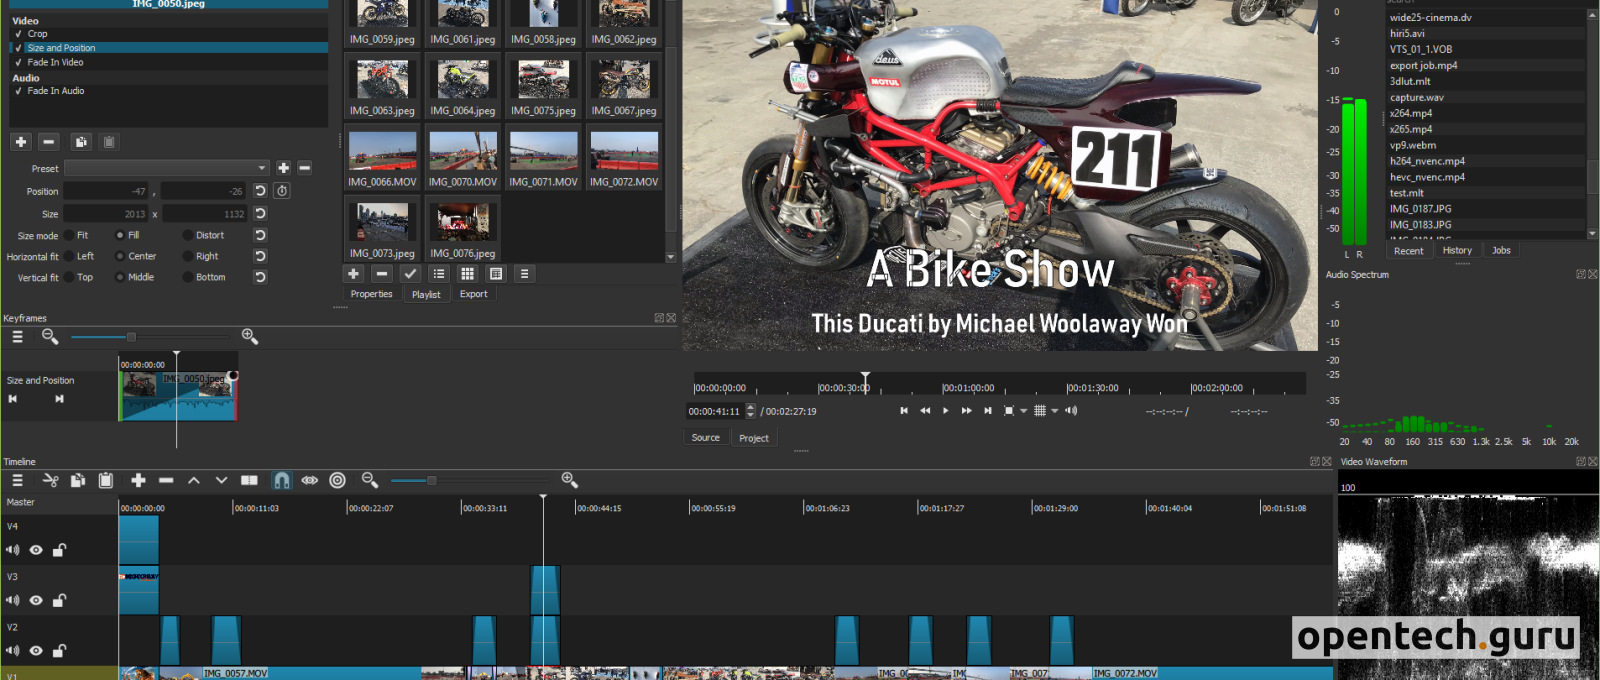
Task: Open the grid overlay dropdown arrow
Action: (1054, 411)
